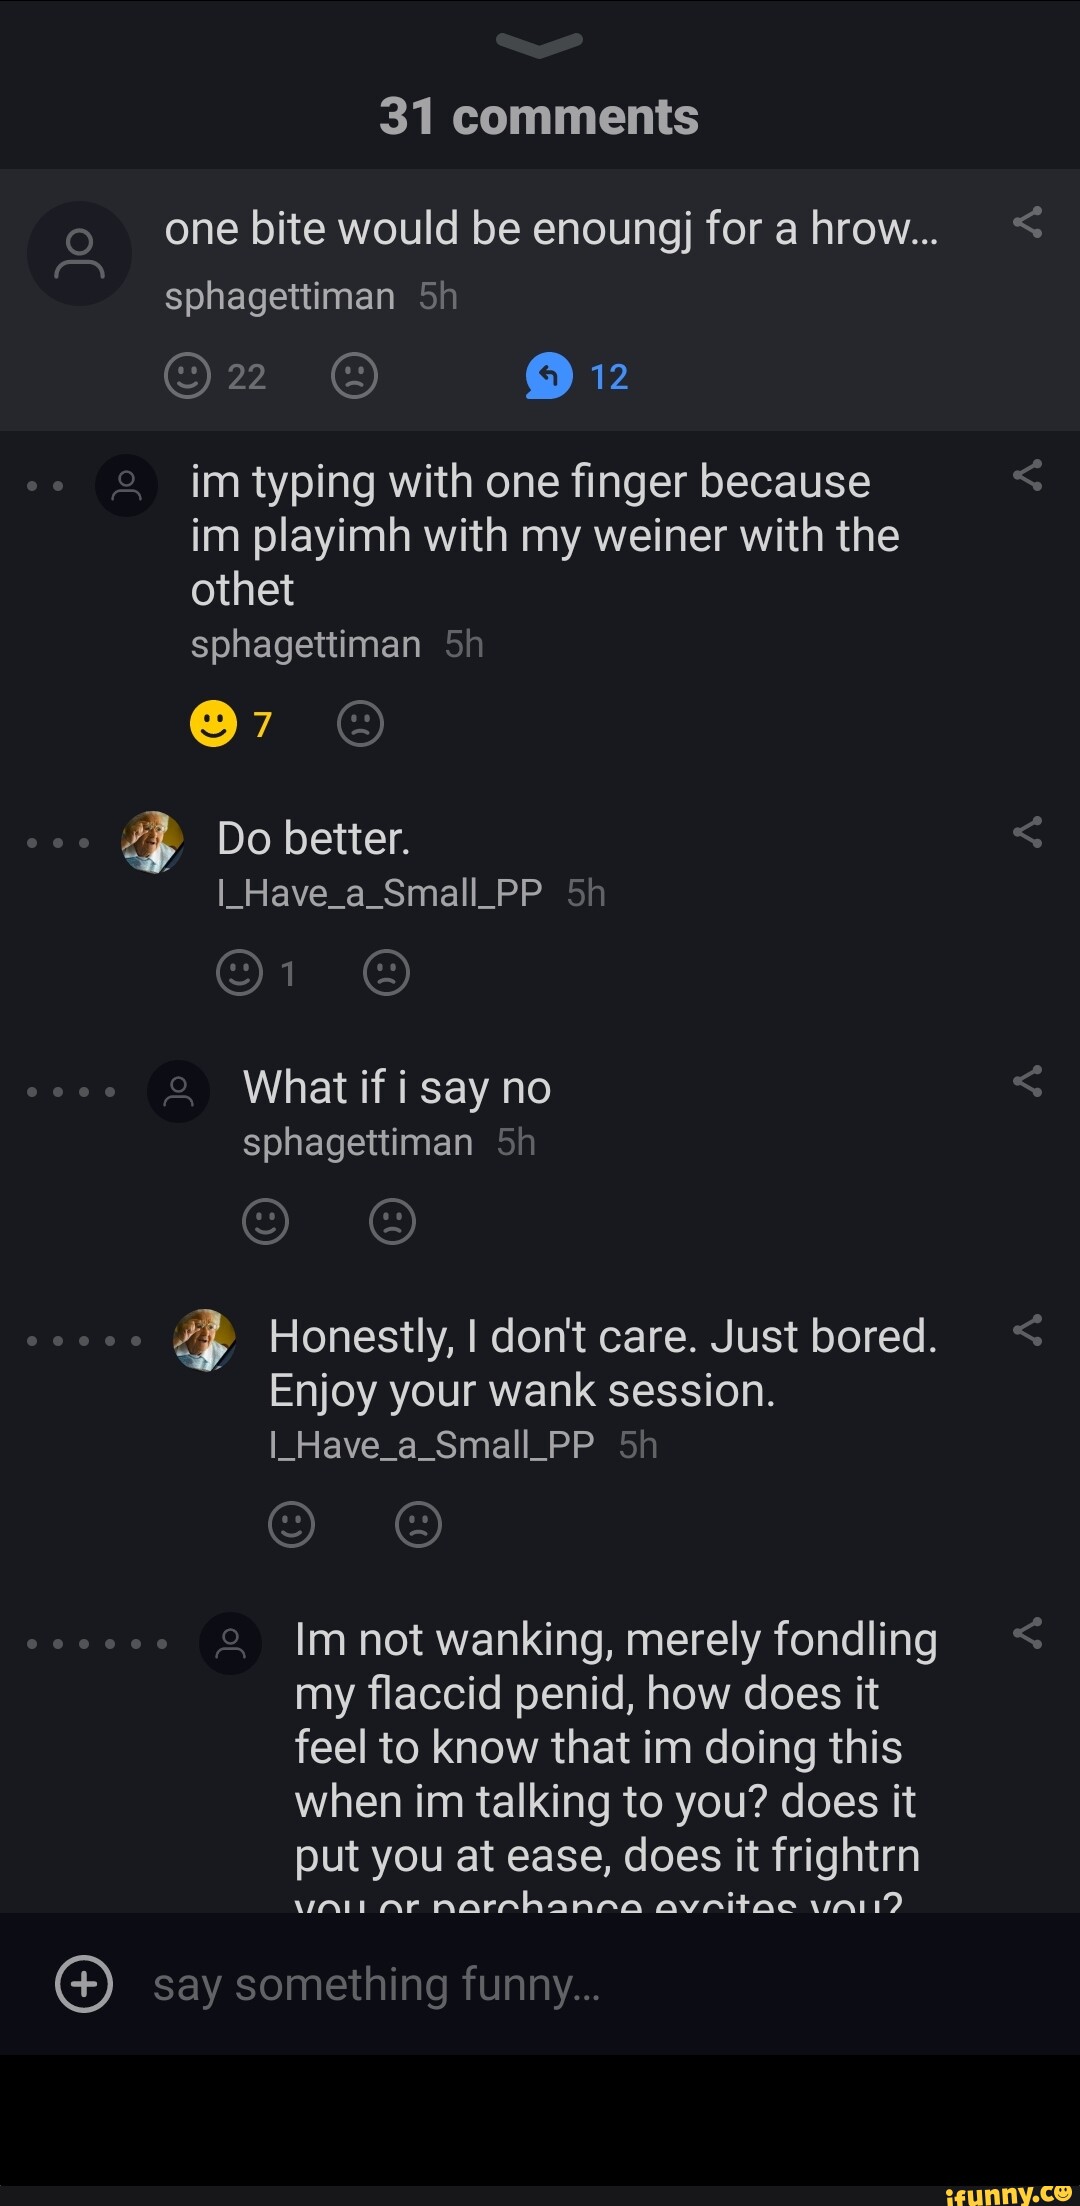Toggle smile on "What if i say no"
This screenshot has width=1080, height=2206.
[265, 1221]
